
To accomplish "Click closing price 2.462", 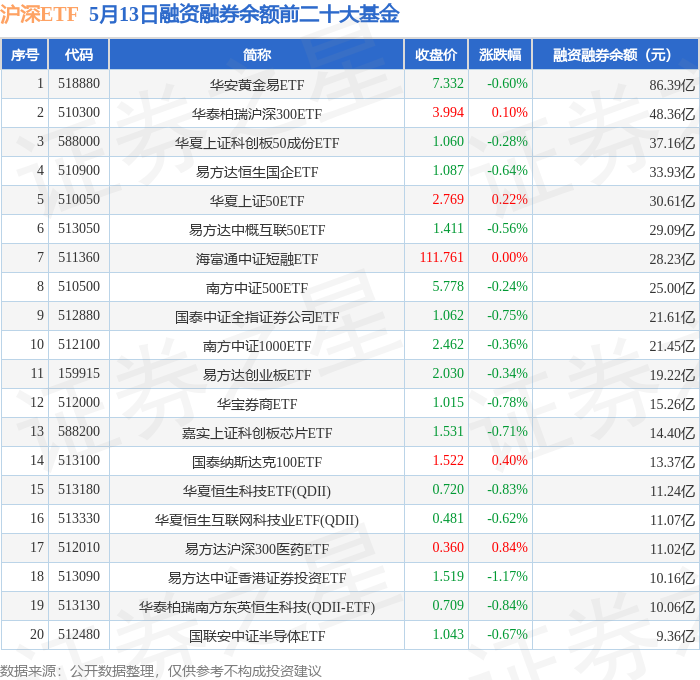I will point(448,345).
